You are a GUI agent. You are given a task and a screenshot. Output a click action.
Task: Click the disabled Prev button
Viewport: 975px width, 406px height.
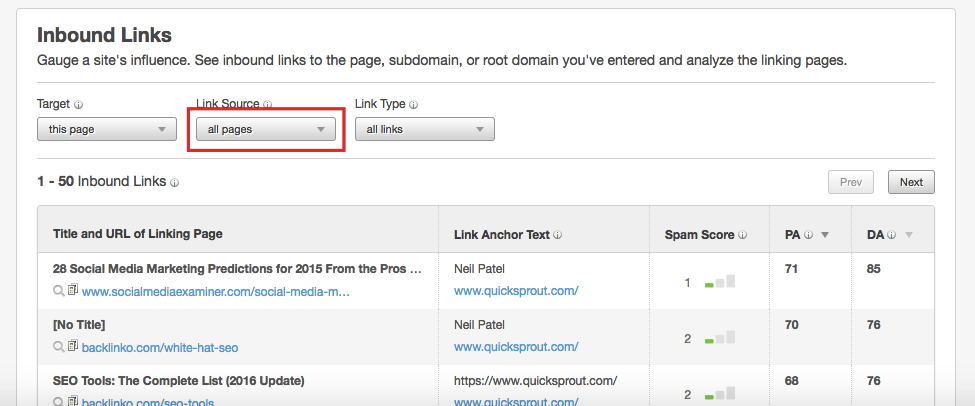(851, 182)
